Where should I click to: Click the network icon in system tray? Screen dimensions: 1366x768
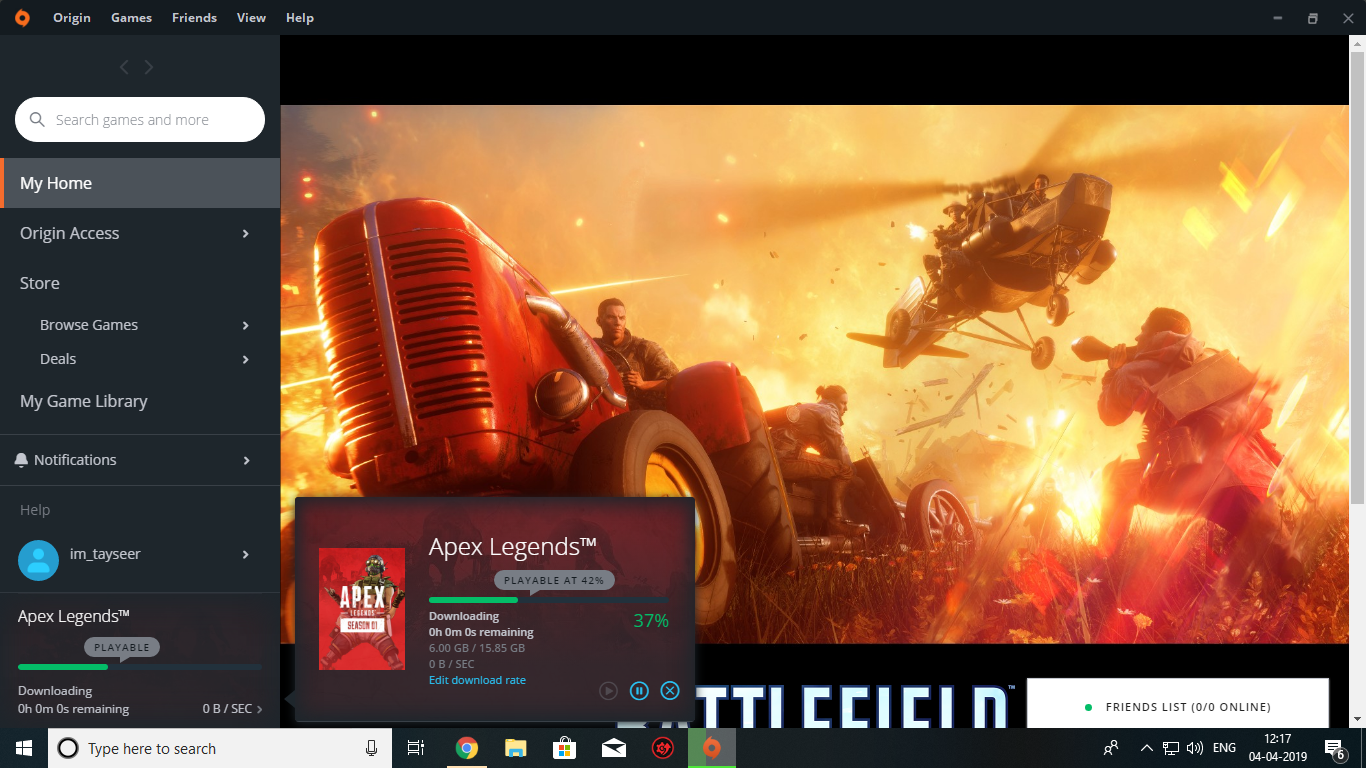[x=1171, y=748]
